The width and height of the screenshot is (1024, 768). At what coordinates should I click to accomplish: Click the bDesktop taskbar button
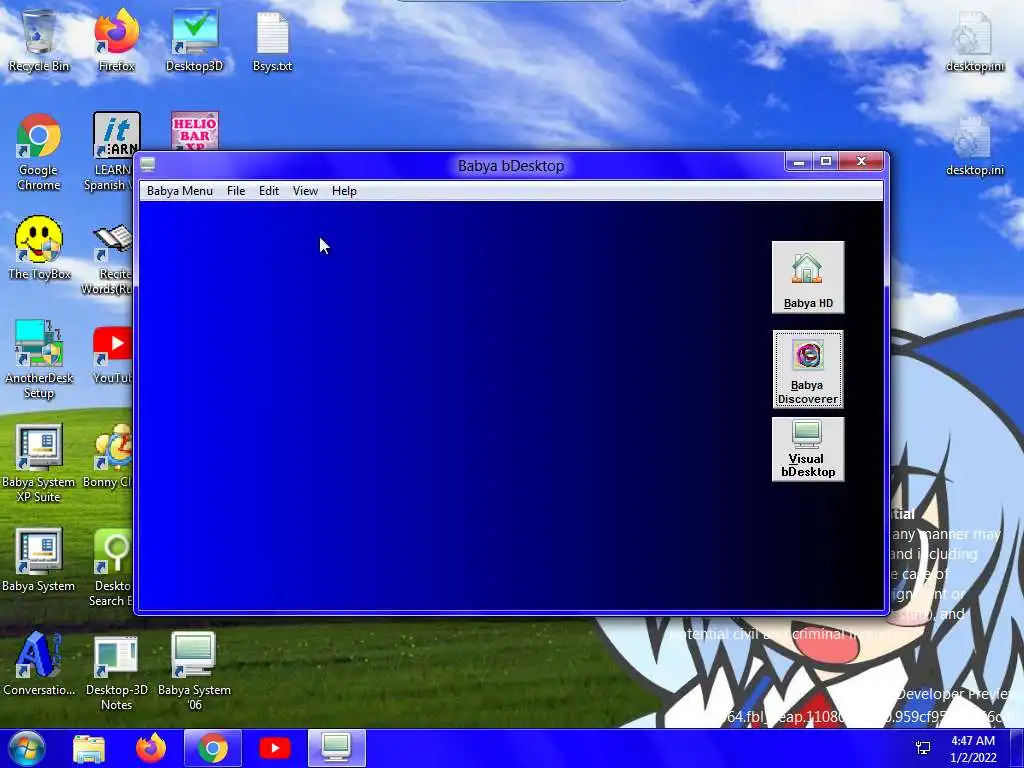[337, 748]
